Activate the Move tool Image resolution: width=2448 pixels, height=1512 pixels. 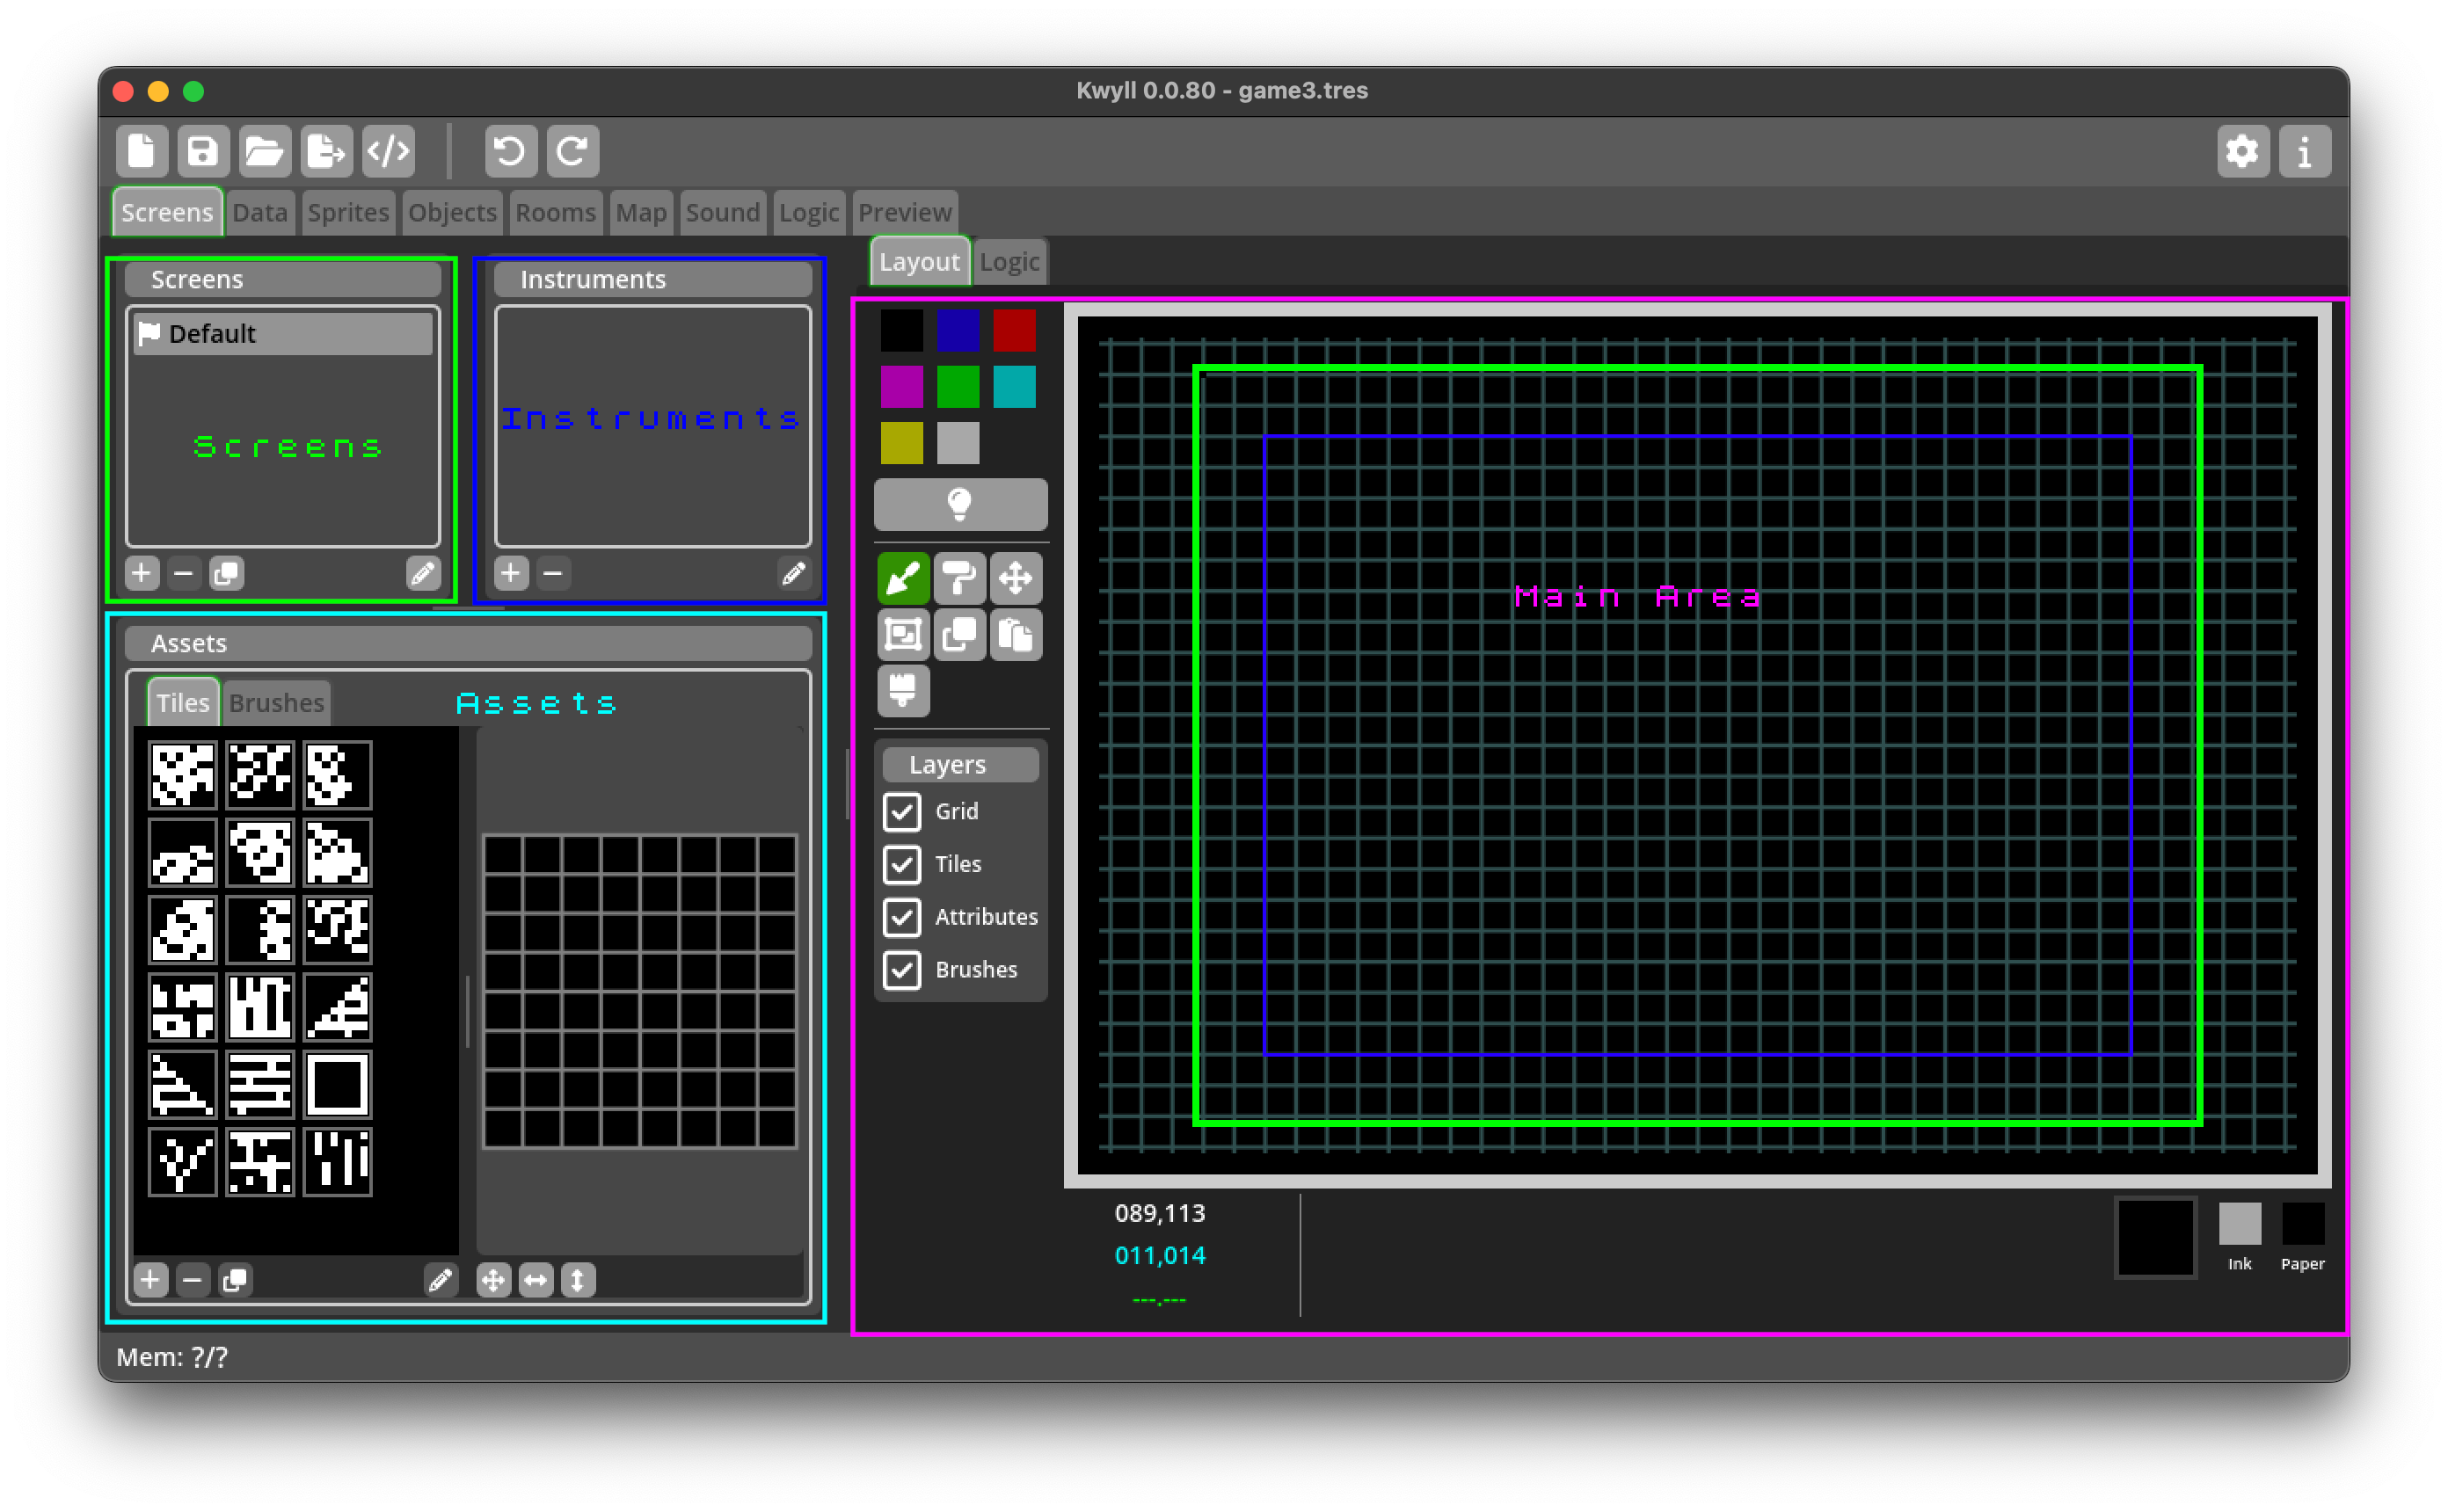1017,578
